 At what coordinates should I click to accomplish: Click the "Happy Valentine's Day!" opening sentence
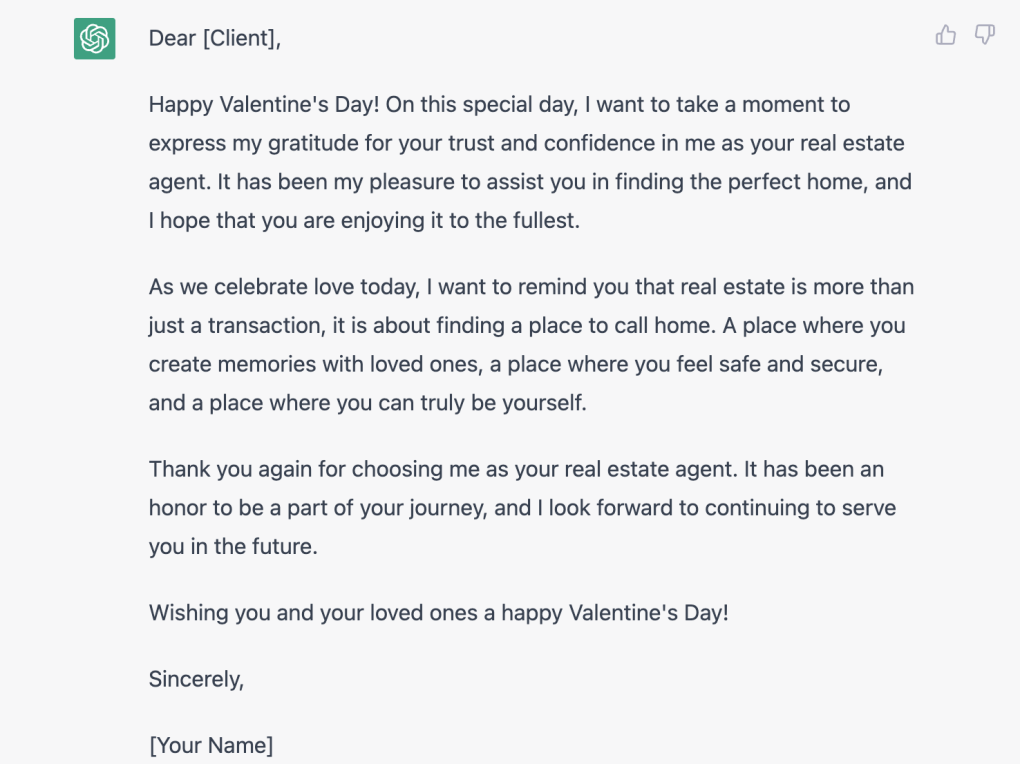point(264,104)
